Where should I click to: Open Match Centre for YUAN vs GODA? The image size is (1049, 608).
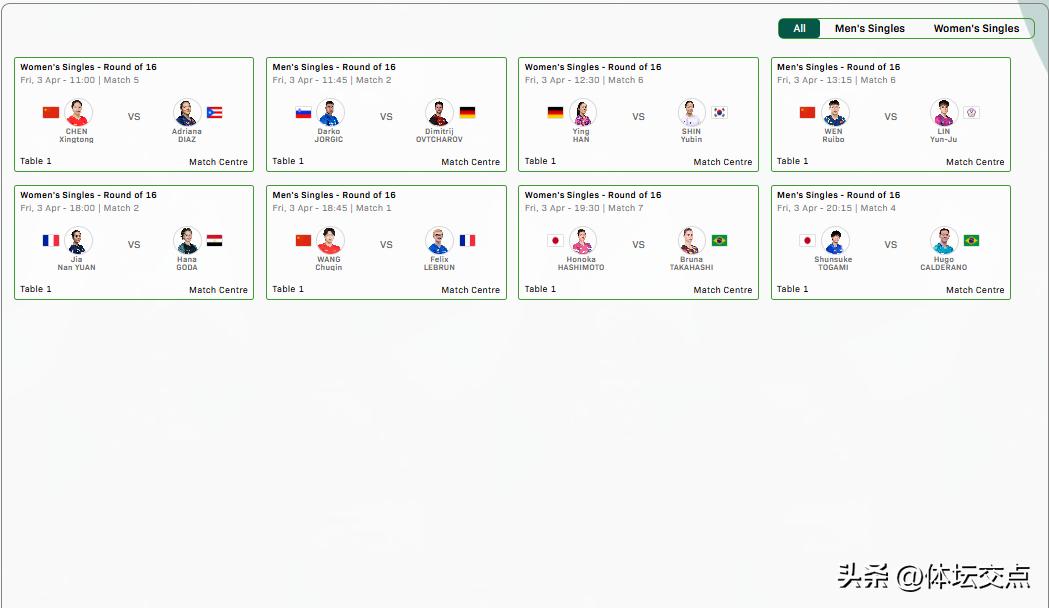point(218,290)
